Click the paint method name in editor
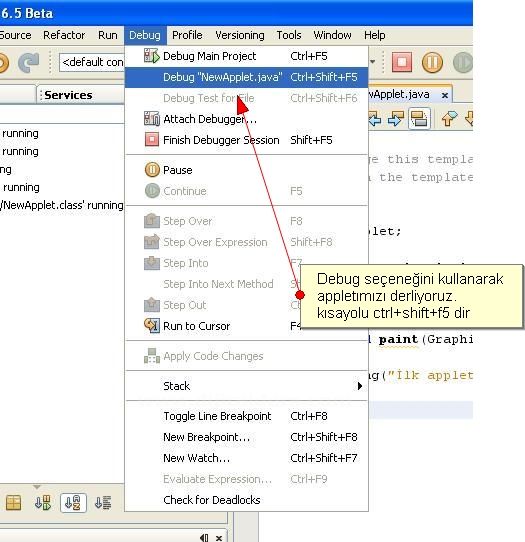525x542 pixels. point(398,339)
